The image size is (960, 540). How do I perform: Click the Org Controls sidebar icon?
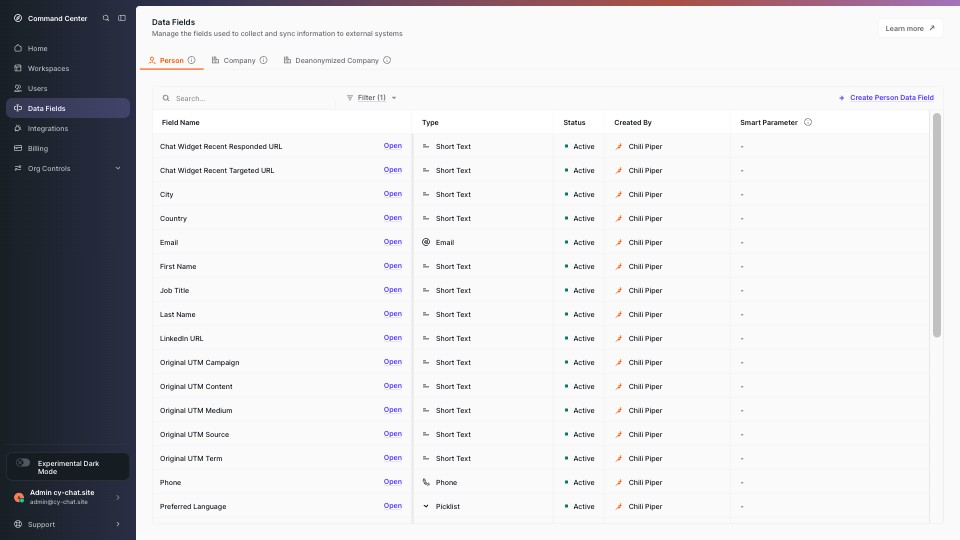[x=18, y=168]
